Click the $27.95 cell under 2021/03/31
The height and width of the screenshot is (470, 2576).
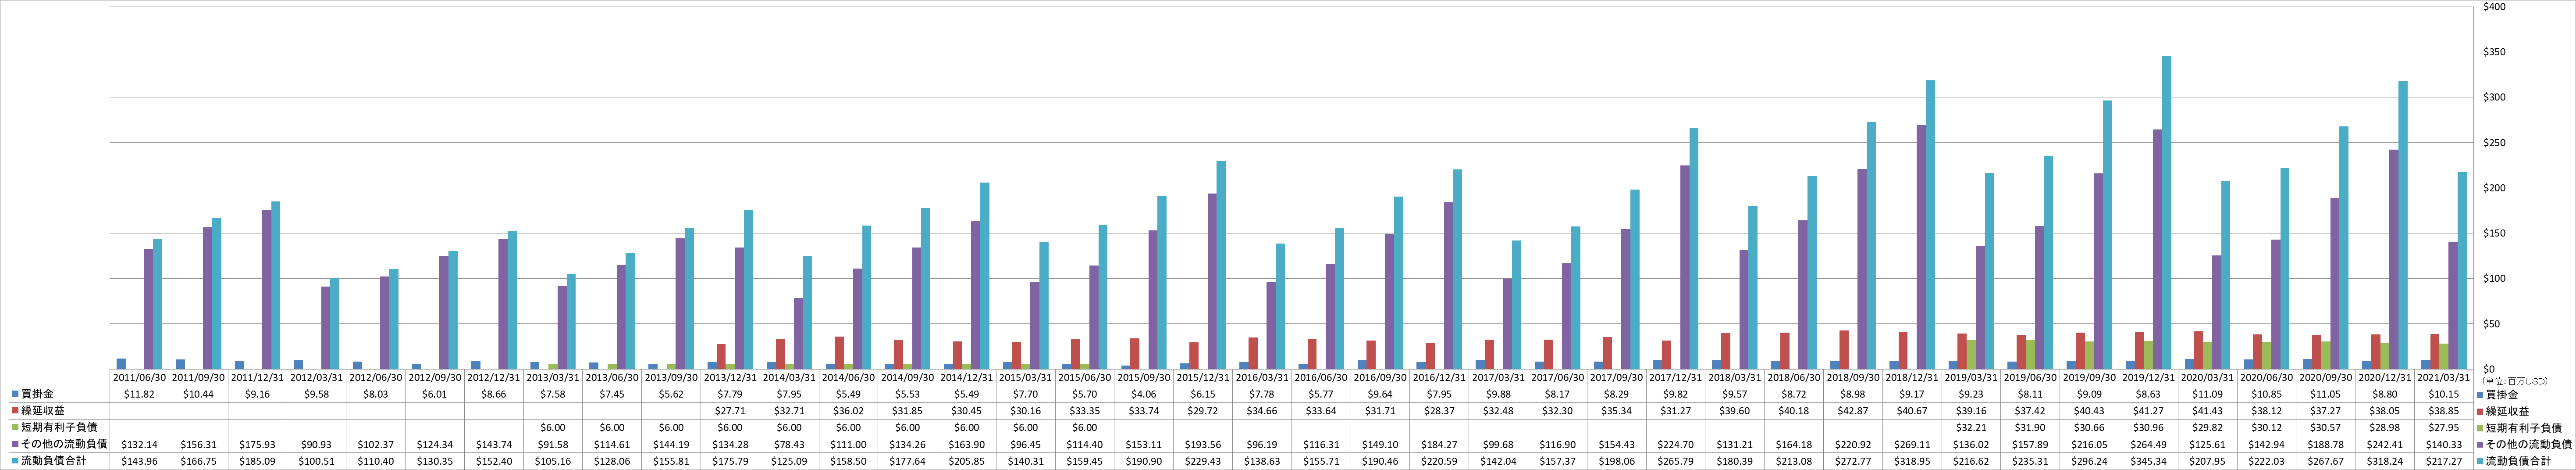(2445, 427)
